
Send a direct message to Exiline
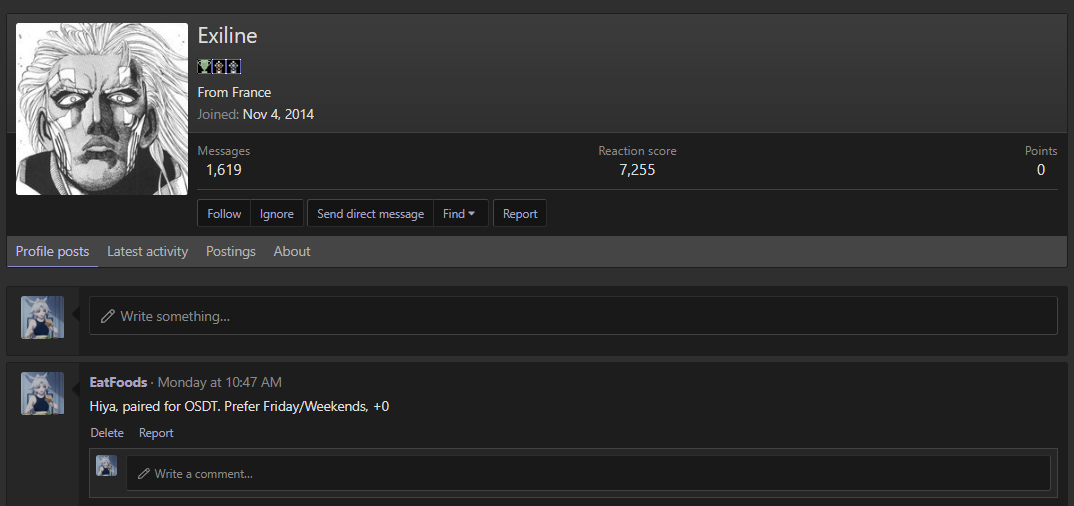[370, 214]
